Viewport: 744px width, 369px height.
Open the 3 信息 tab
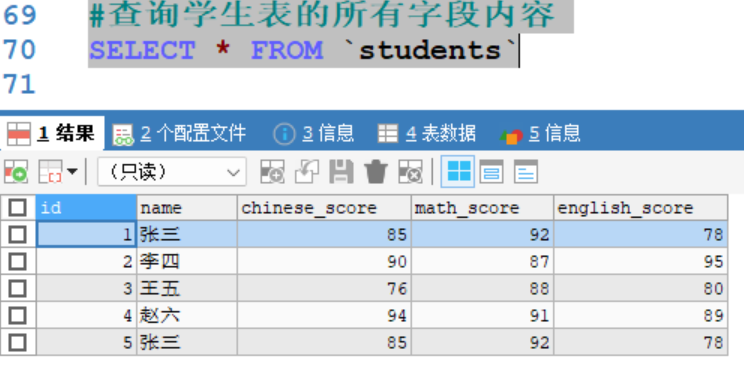314,133
